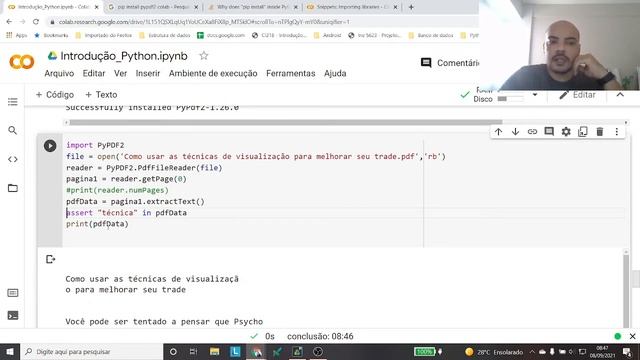This screenshot has width=640, height=360.
Task: Open the comments speech-bubble icon
Action: (426, 63)
